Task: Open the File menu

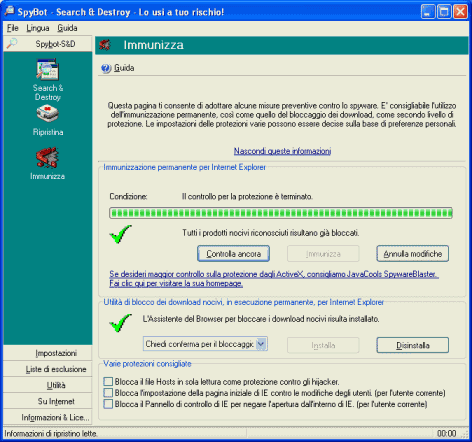Action: [13, 28]
